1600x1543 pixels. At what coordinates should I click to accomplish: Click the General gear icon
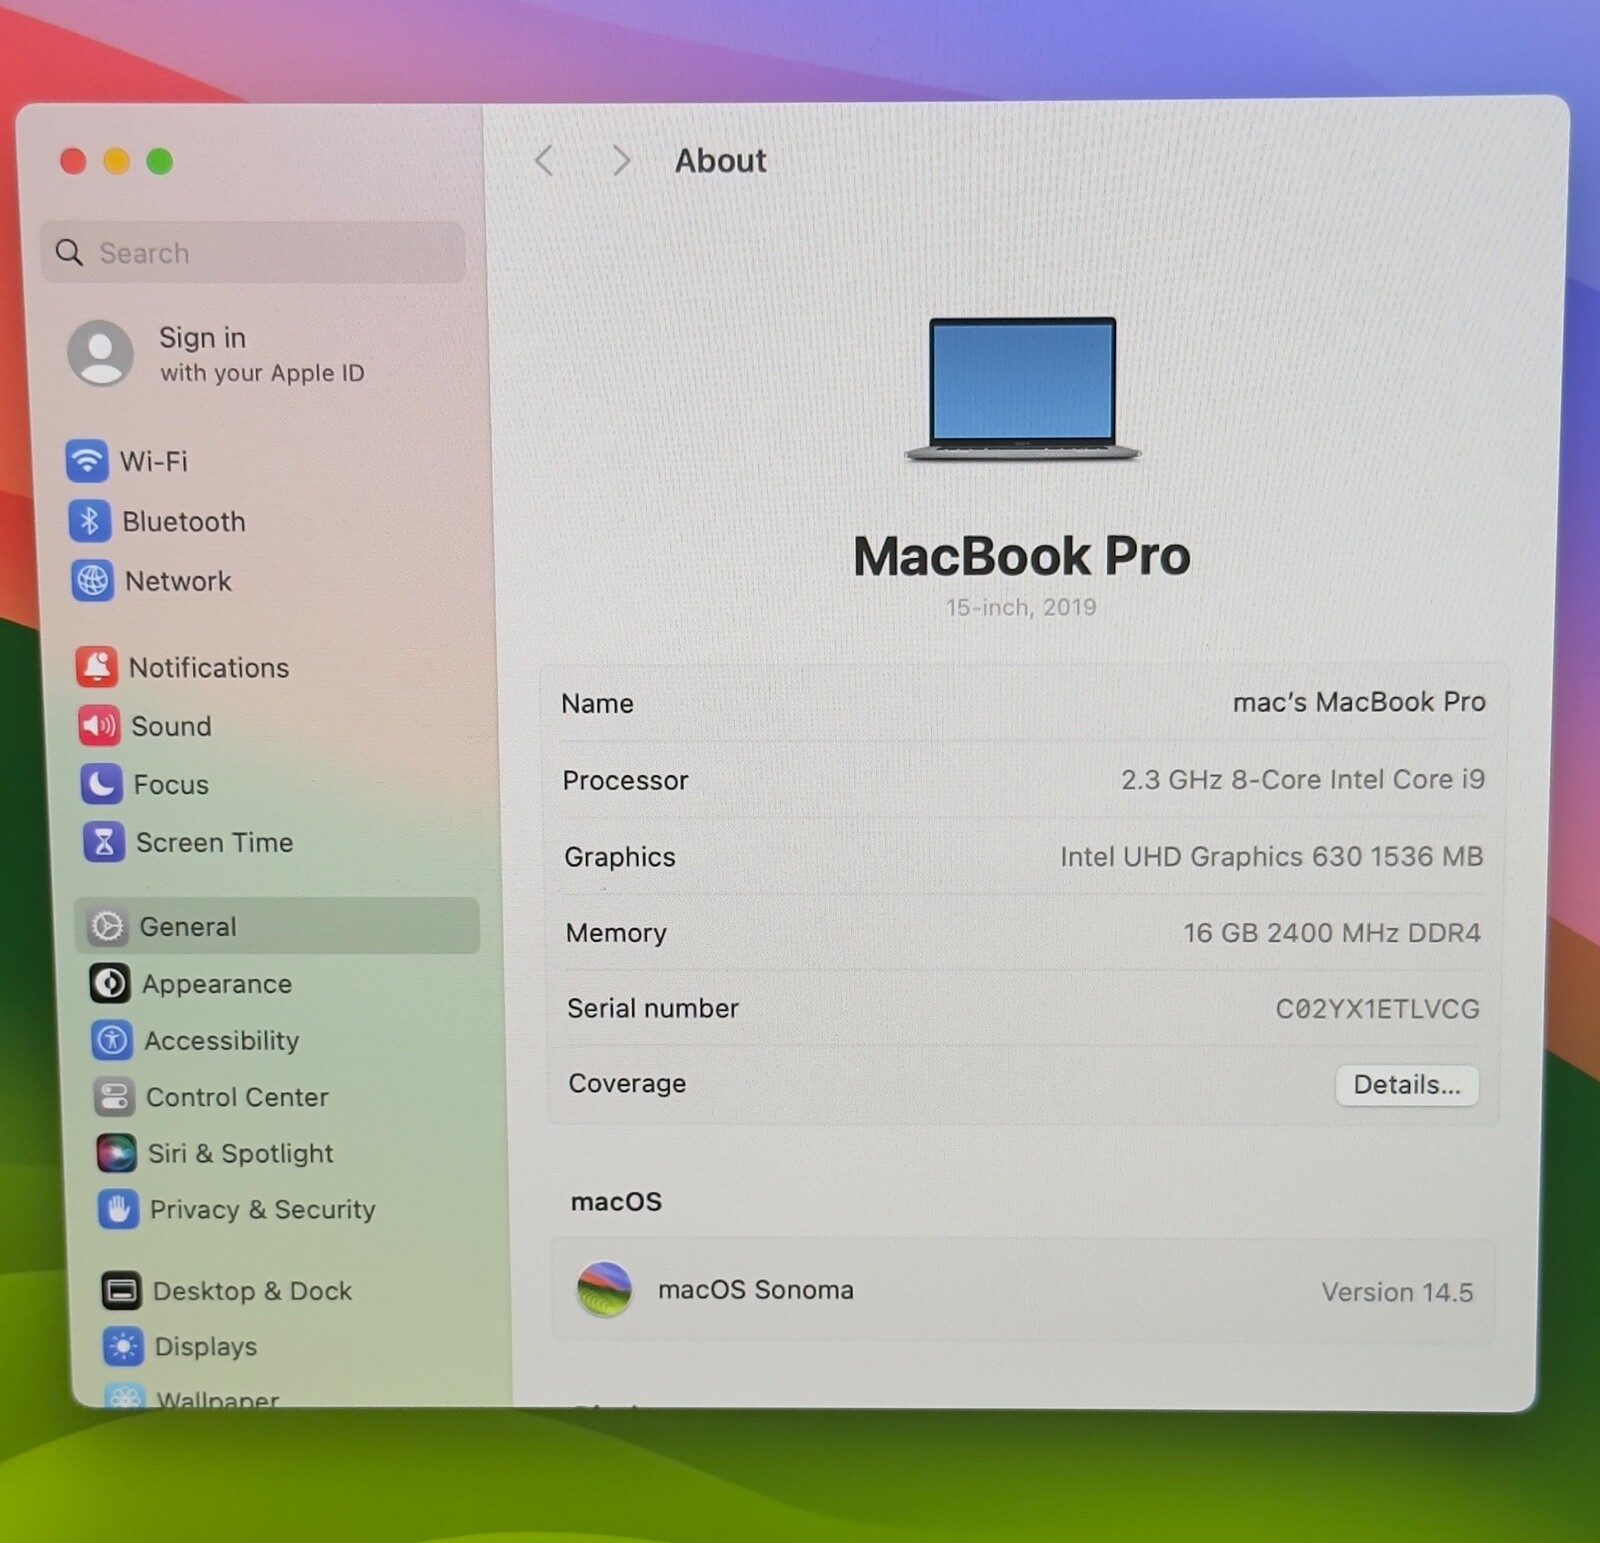pyautogui.click(x=107, y=926)
